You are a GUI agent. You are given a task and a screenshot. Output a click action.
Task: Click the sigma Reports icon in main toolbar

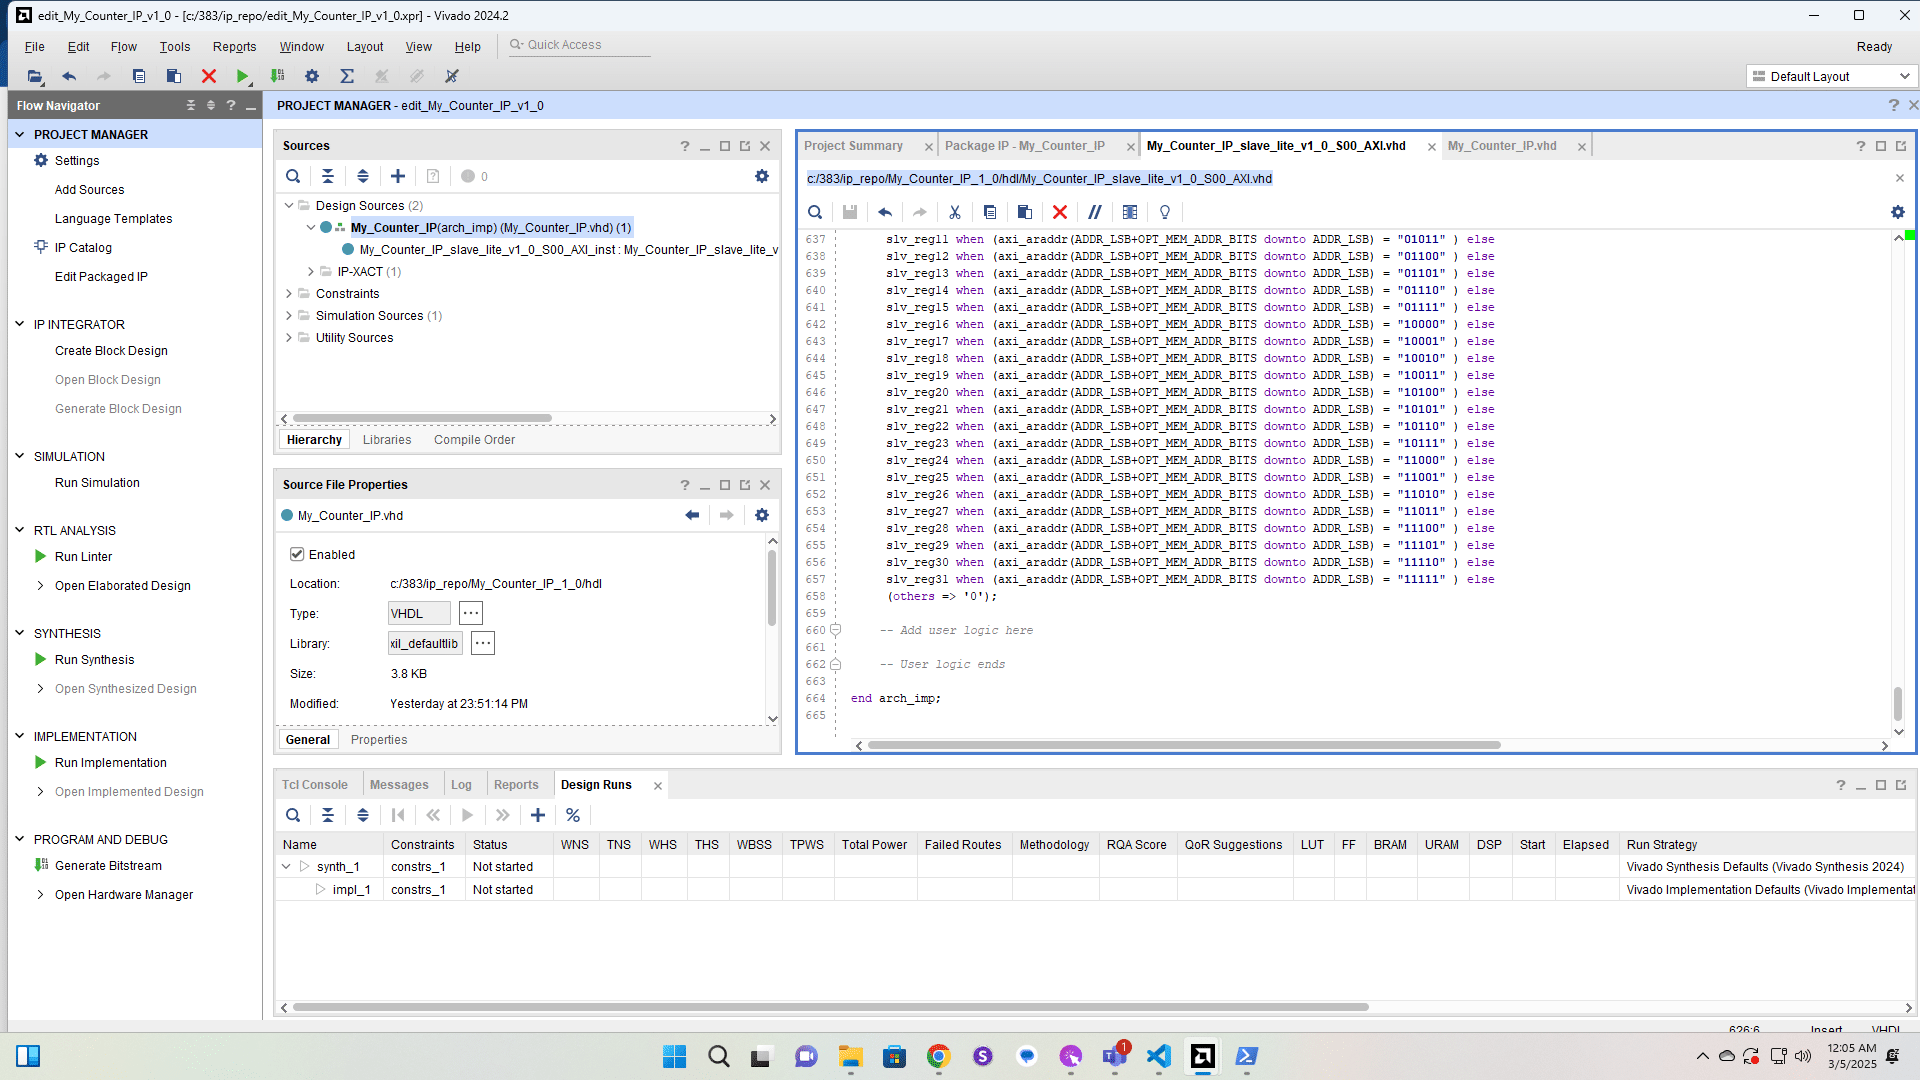tap(347, 76)
